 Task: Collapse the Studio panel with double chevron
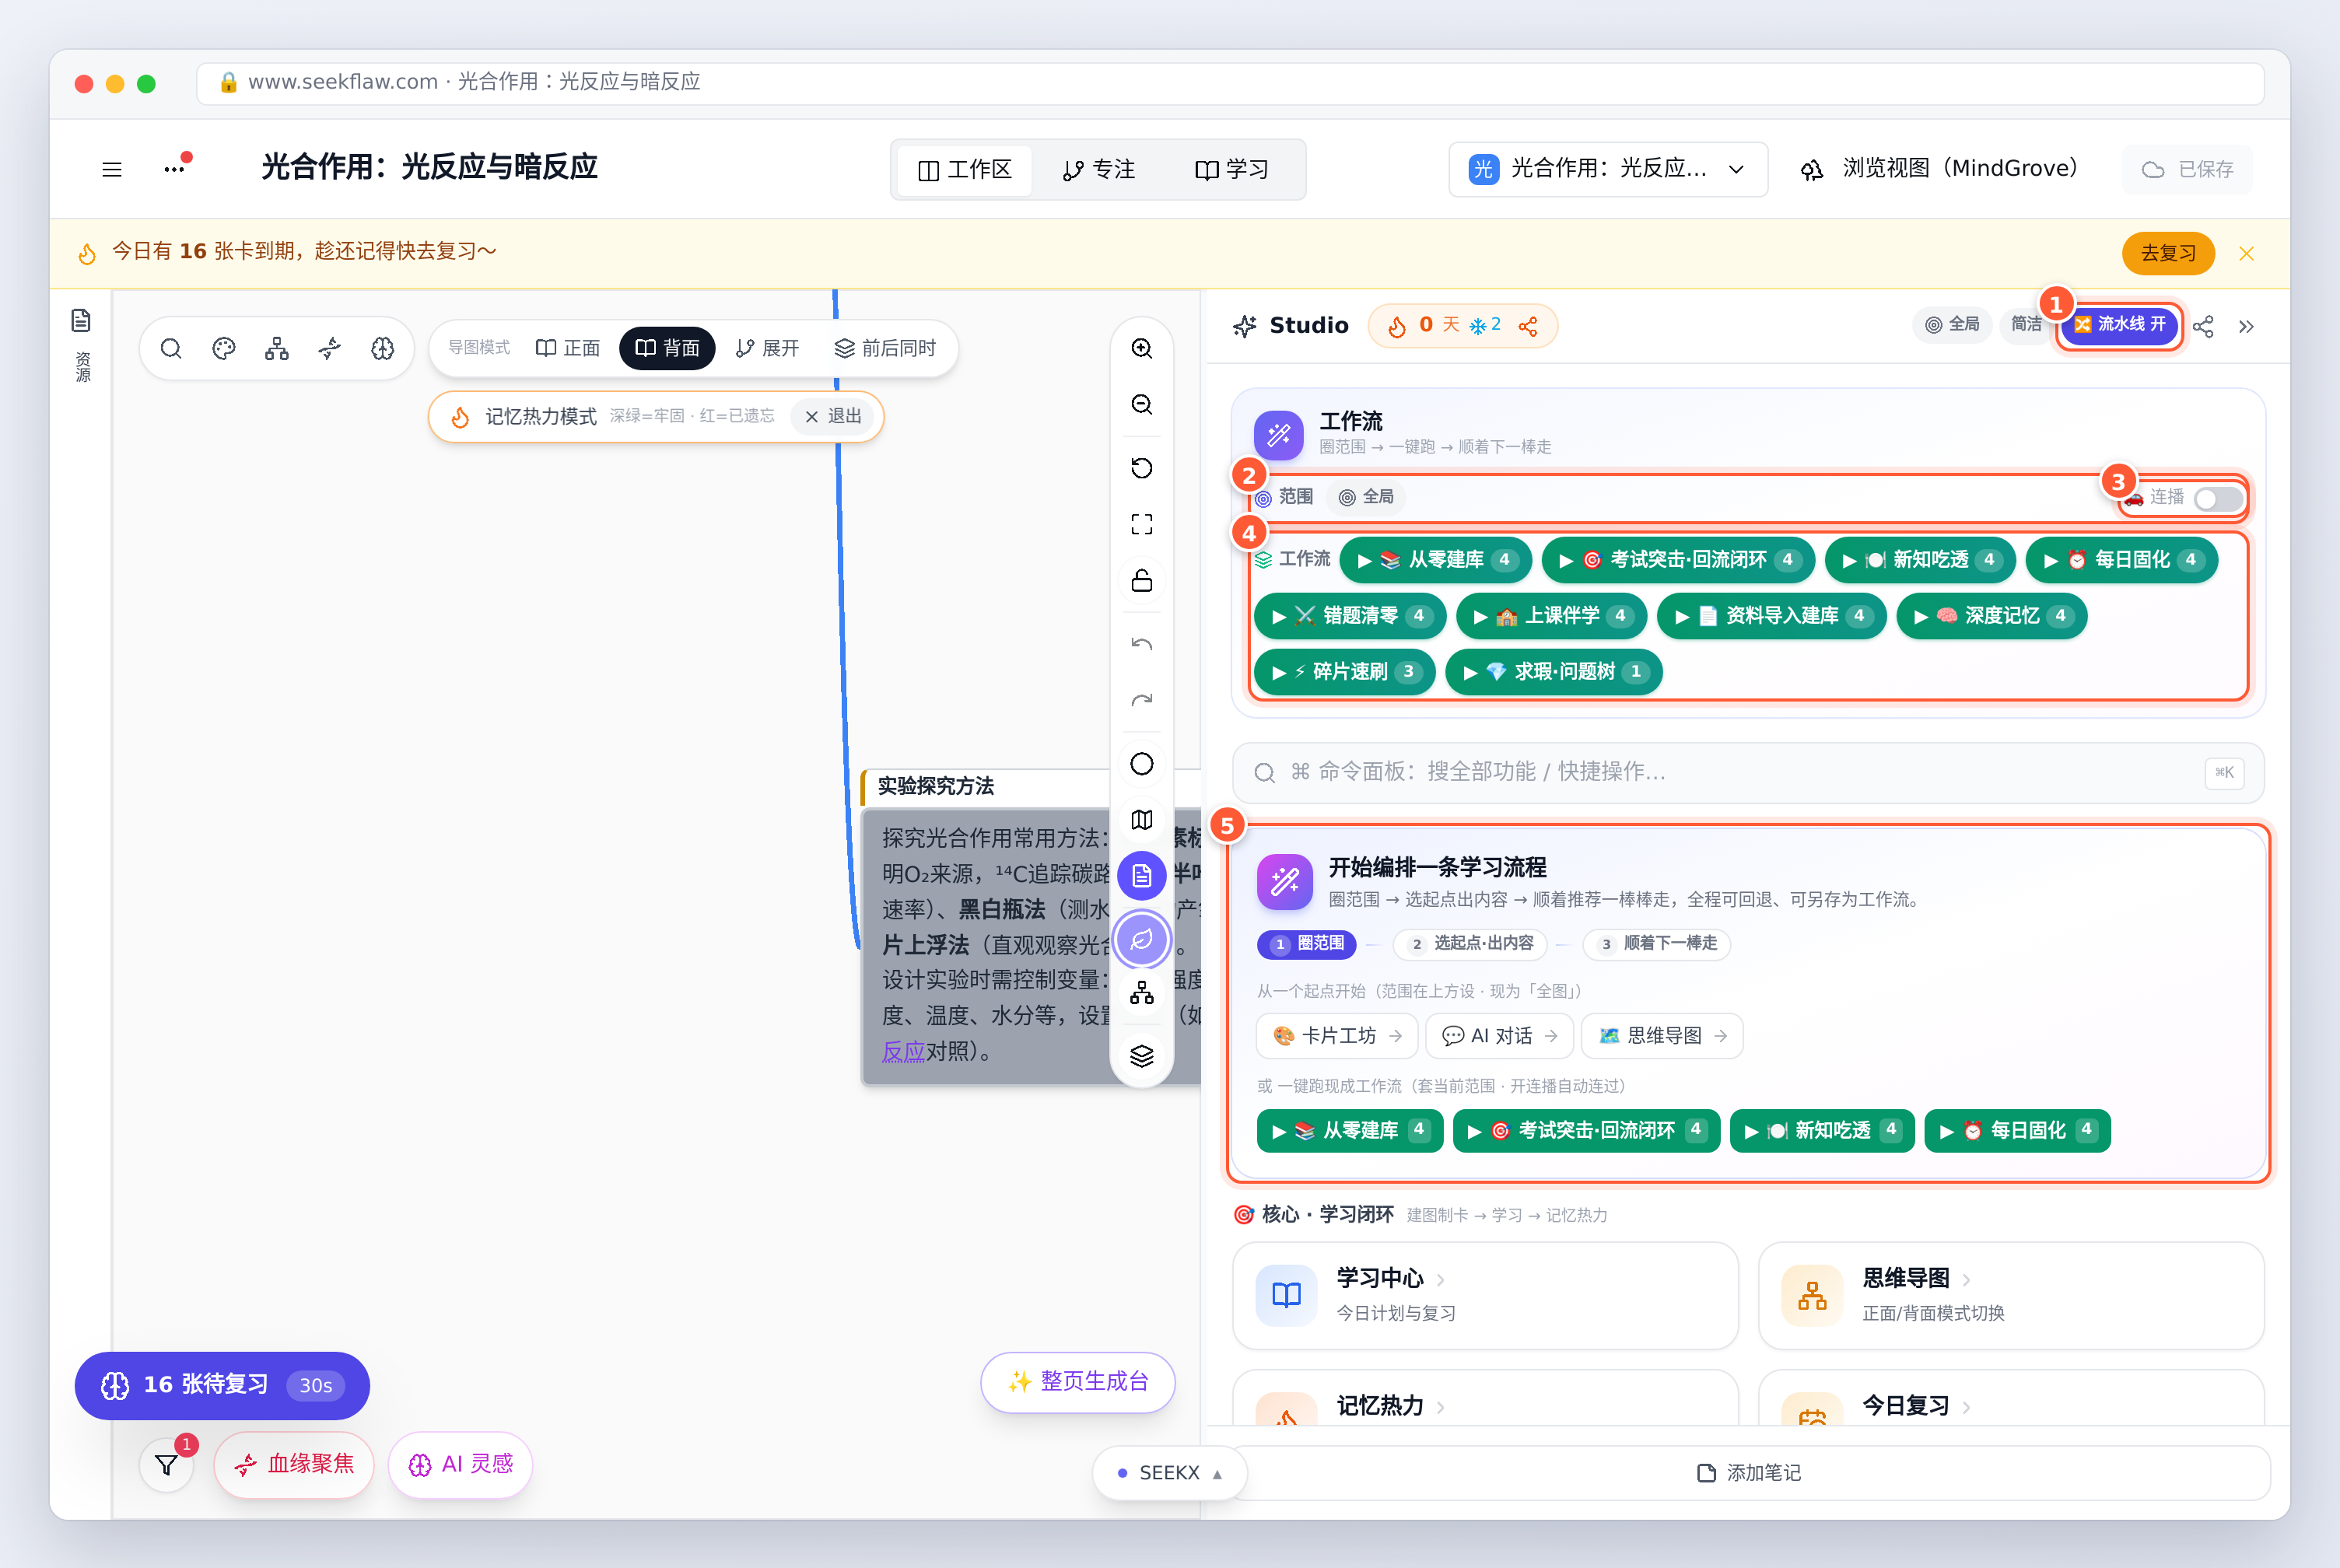tap(2246, 326)
